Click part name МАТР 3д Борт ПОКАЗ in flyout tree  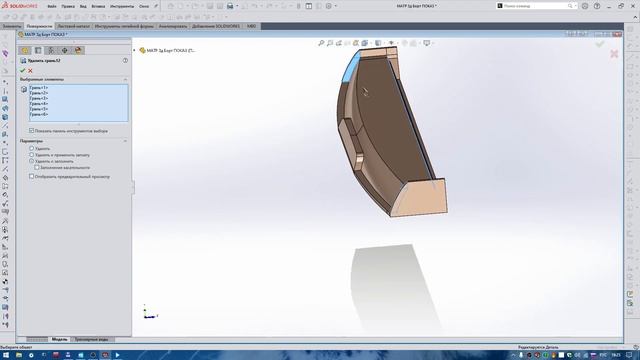171,51
